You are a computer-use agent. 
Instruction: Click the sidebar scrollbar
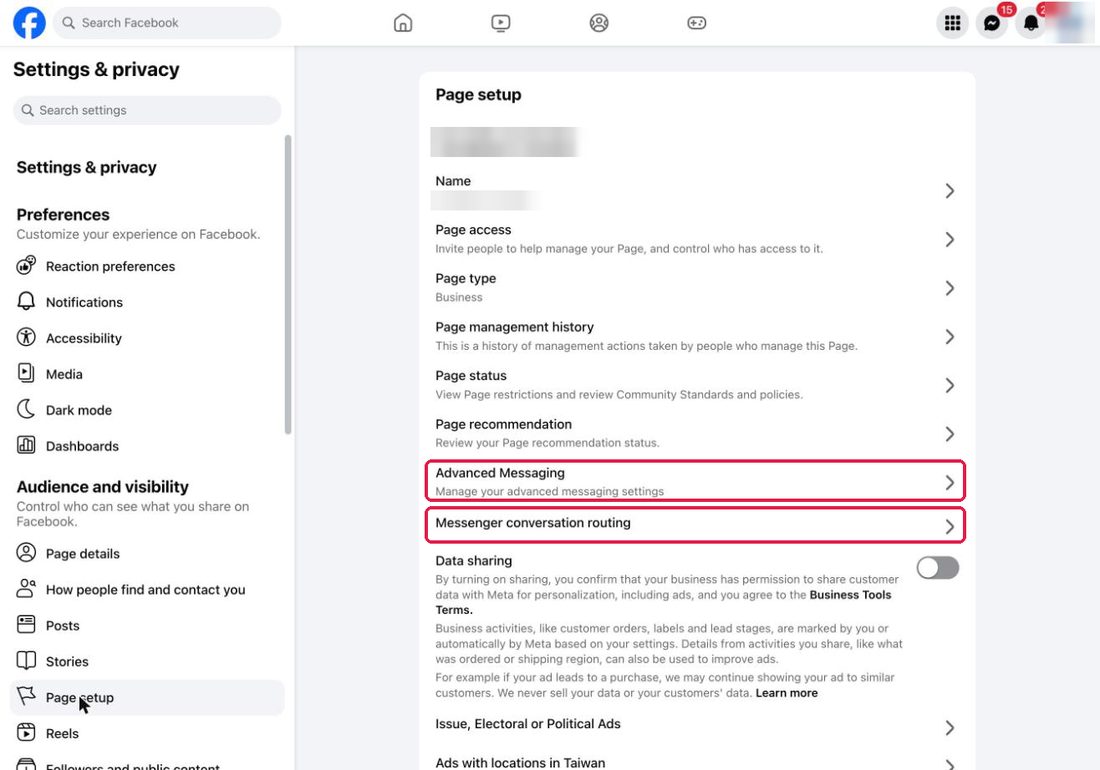[288, 285]
